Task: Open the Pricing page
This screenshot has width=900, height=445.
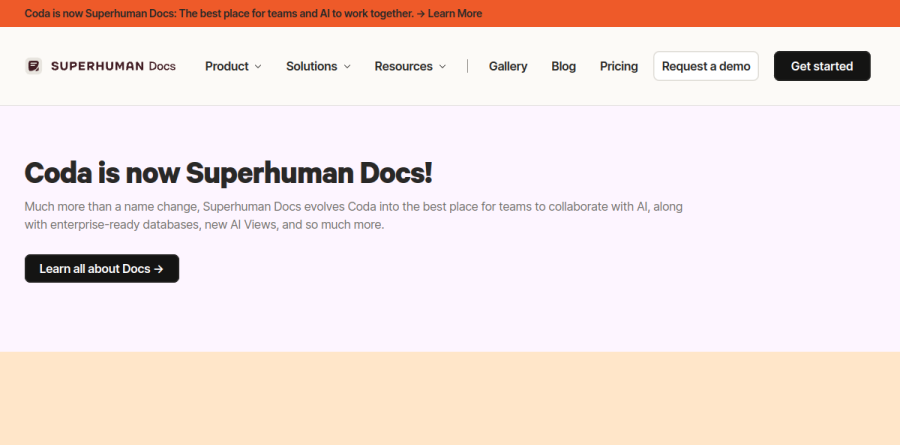Action: (619, 66)
